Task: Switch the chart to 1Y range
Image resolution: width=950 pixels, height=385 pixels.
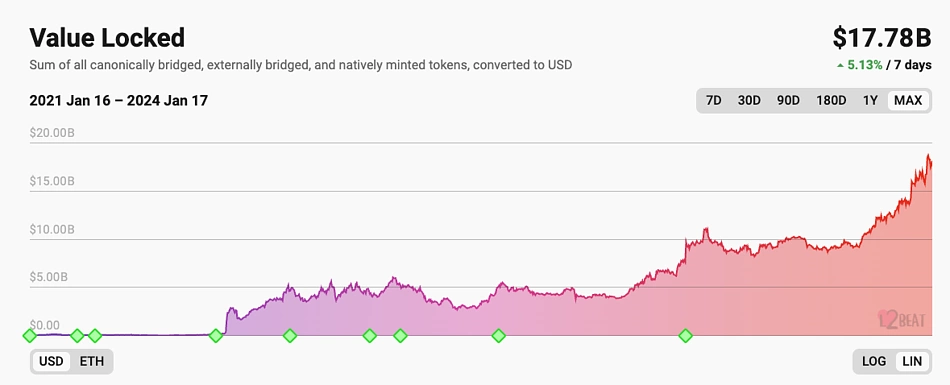Action: pos(870,101)
